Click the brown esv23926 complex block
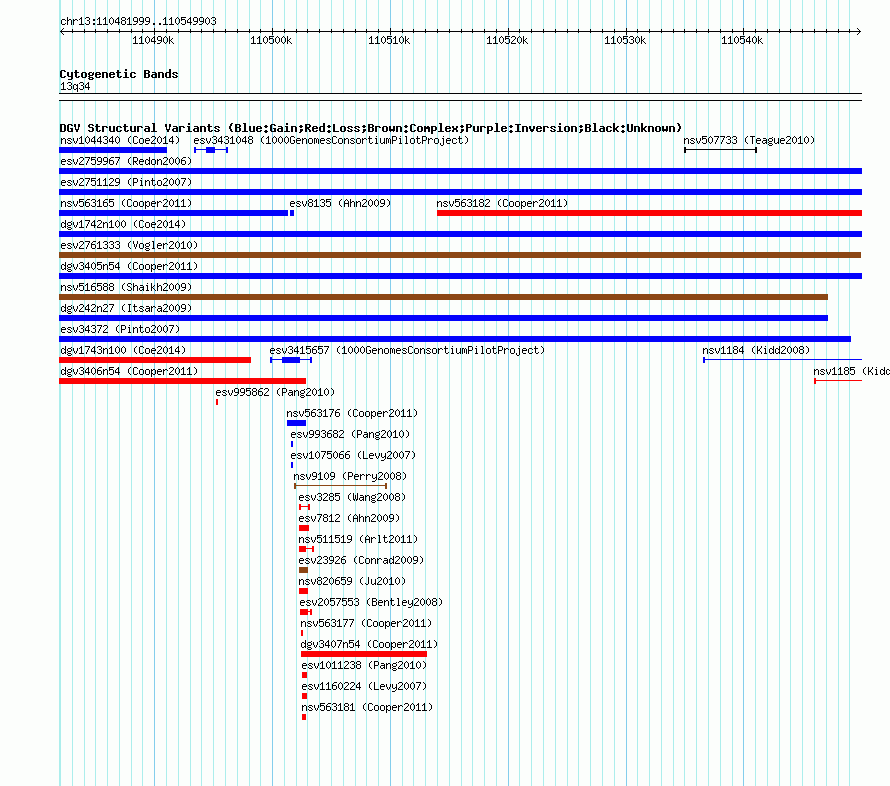This screenshot has width=890, height=786. point(303,570)
